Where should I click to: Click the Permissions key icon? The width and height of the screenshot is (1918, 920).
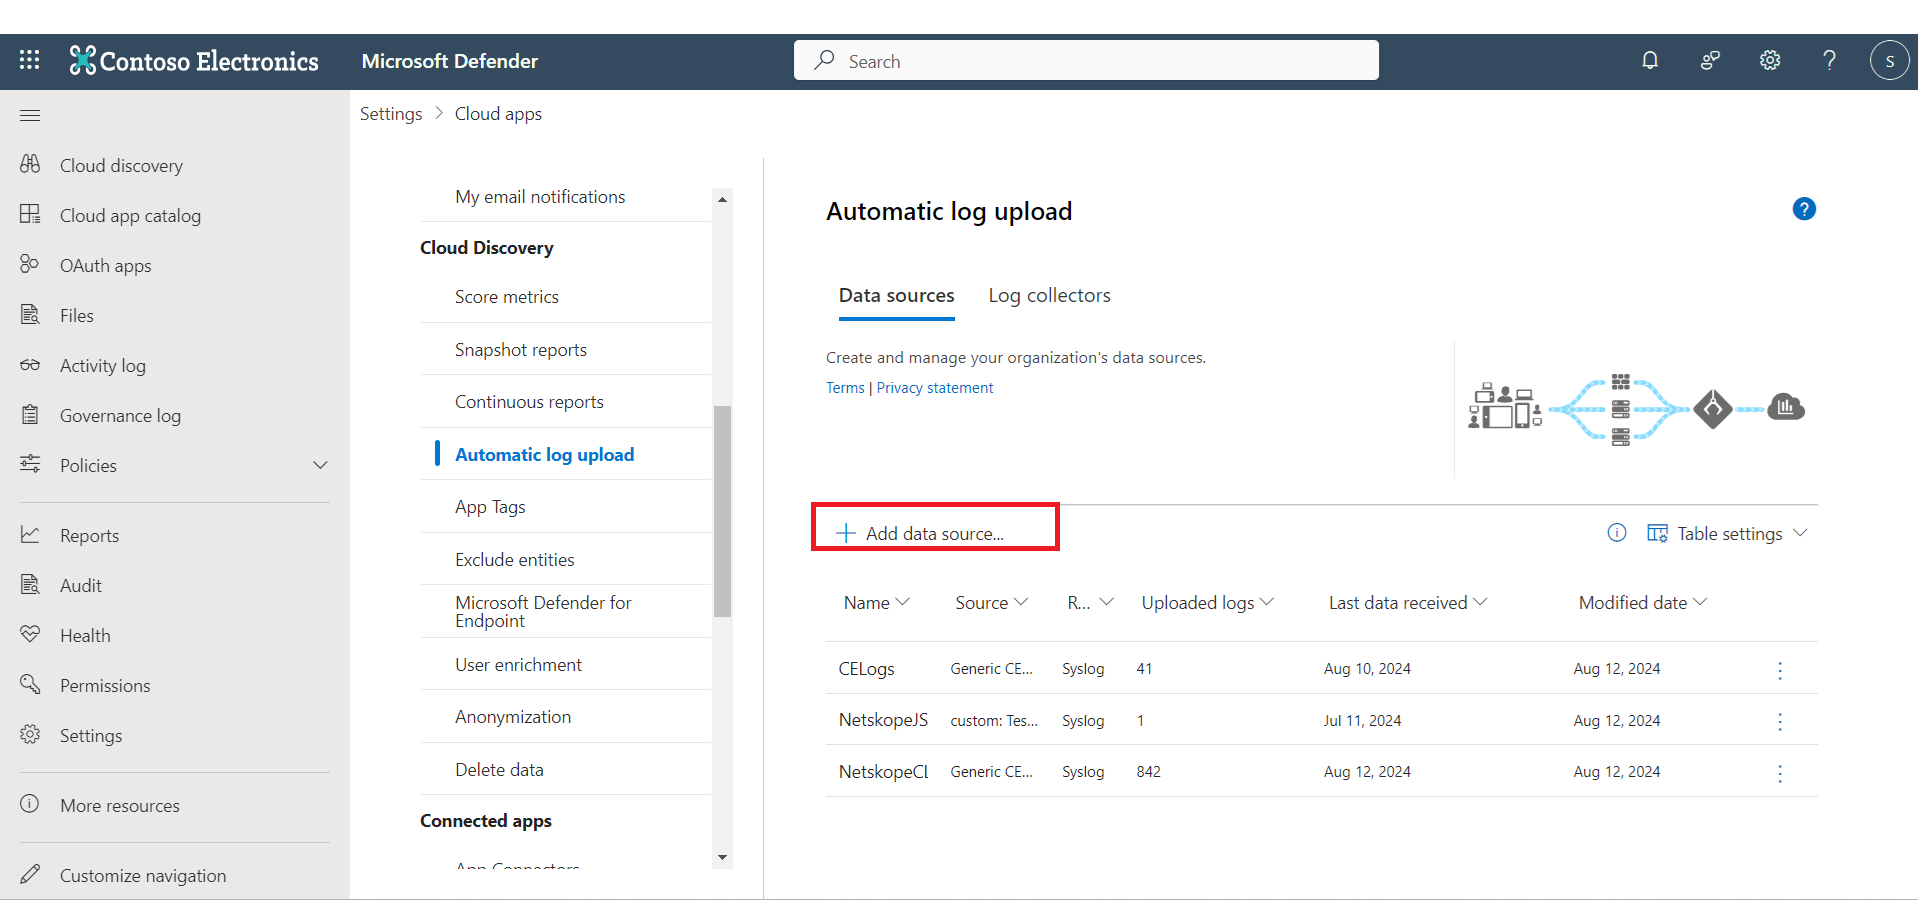(30, 684)
